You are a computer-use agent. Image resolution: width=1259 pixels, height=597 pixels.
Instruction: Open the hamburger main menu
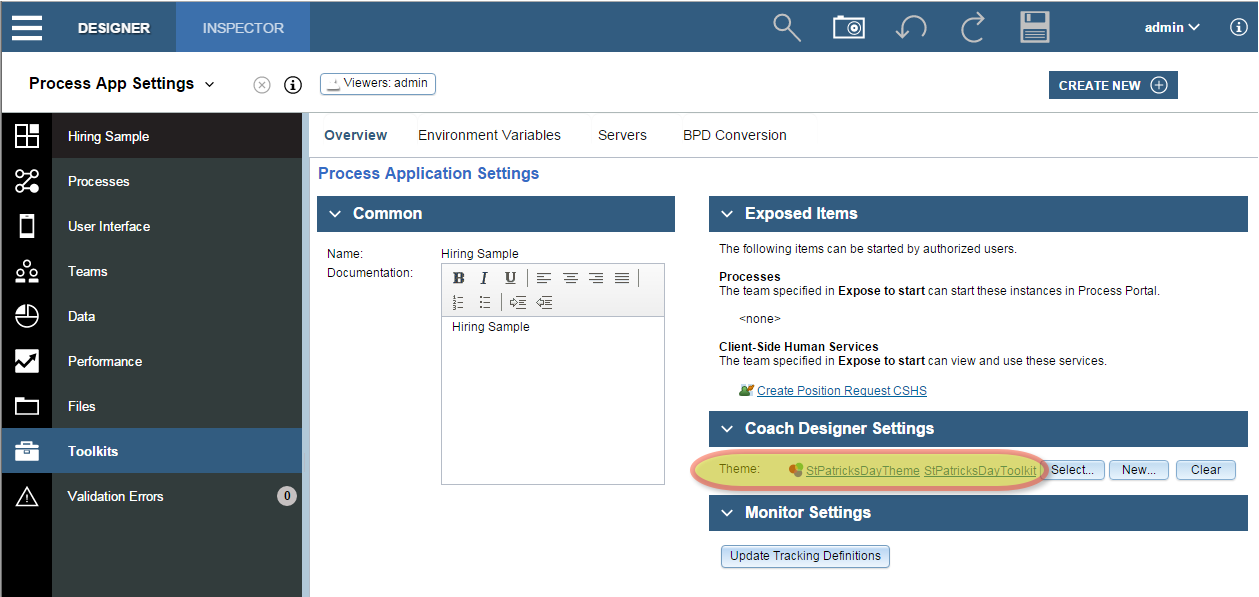click(27, 27)
